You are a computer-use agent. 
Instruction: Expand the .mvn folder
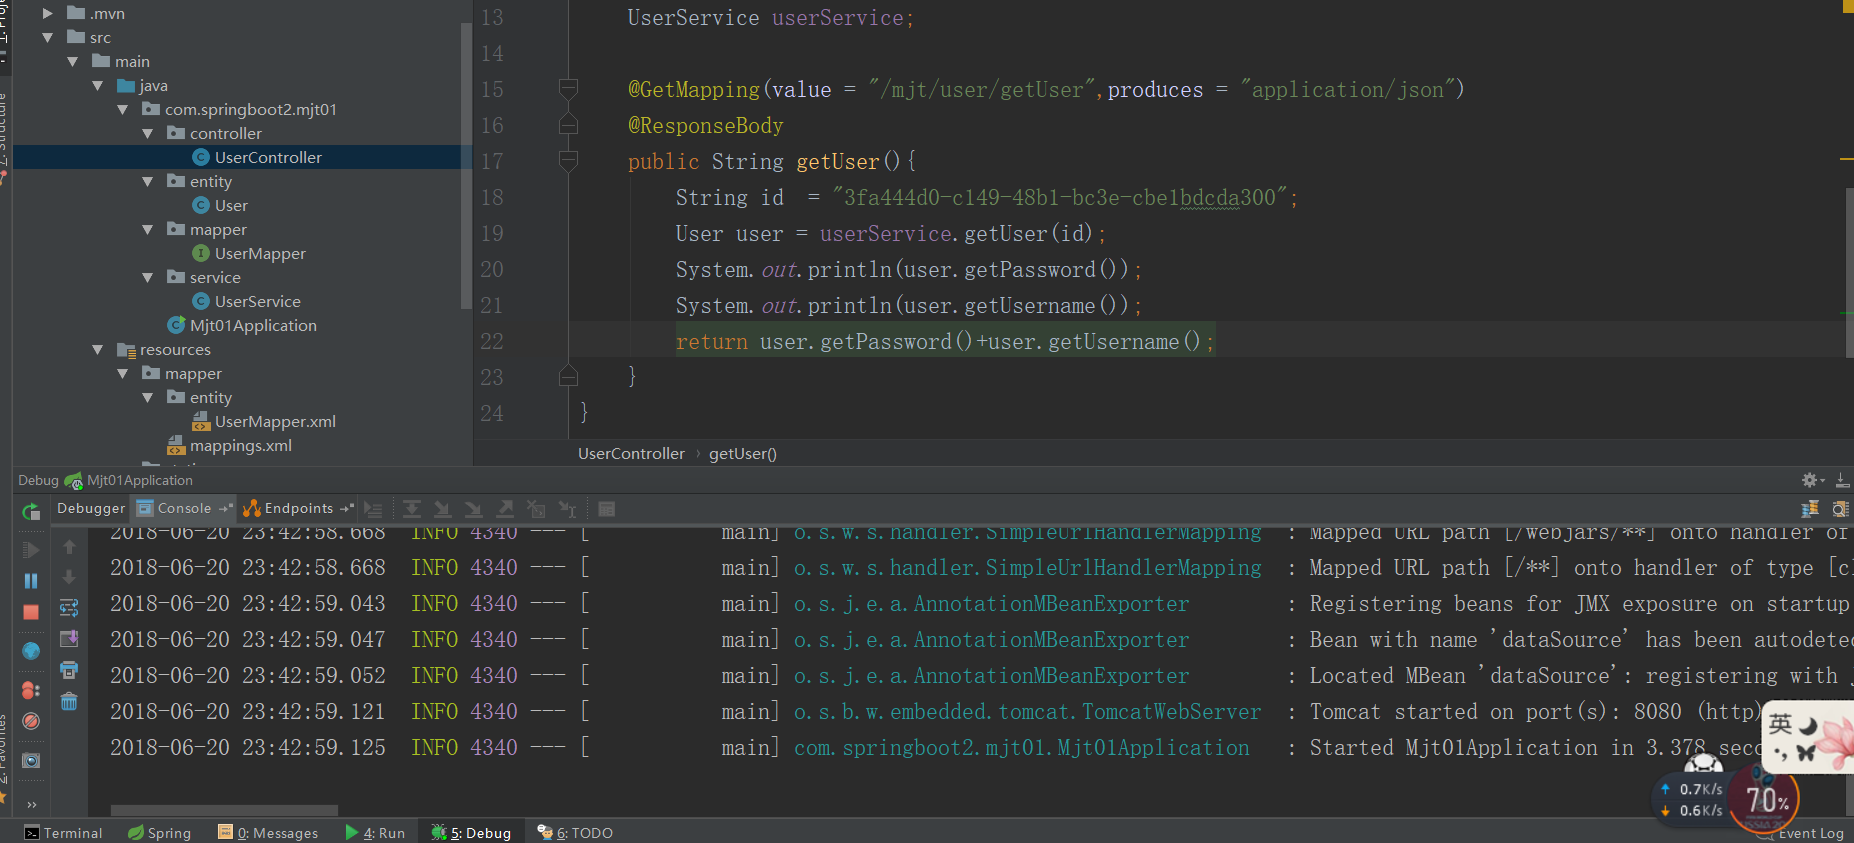[47, 14]
